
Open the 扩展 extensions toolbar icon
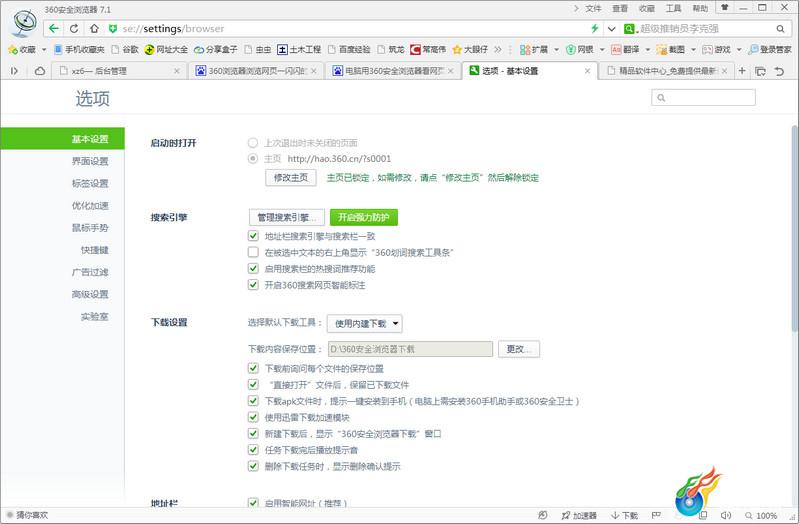pos(534,49)
